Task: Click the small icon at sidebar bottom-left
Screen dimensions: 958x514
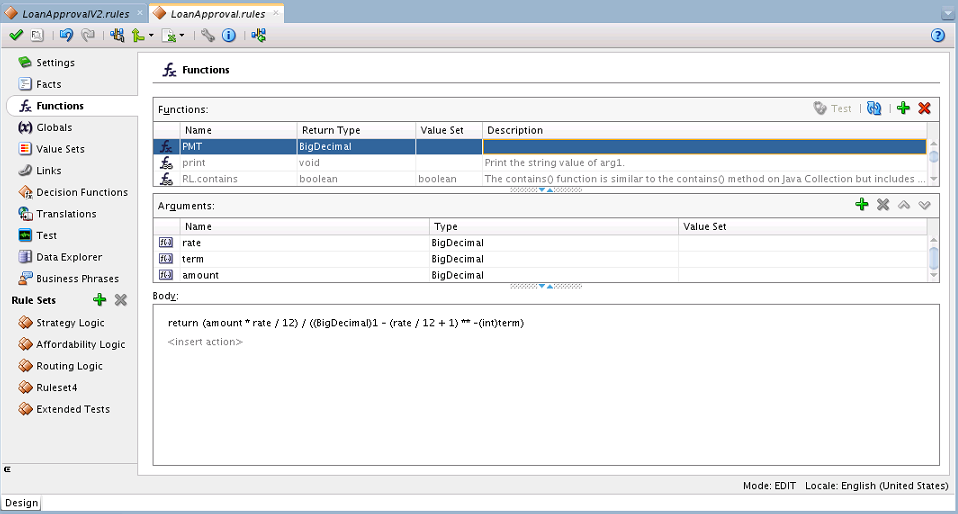Action: point(7,469)
